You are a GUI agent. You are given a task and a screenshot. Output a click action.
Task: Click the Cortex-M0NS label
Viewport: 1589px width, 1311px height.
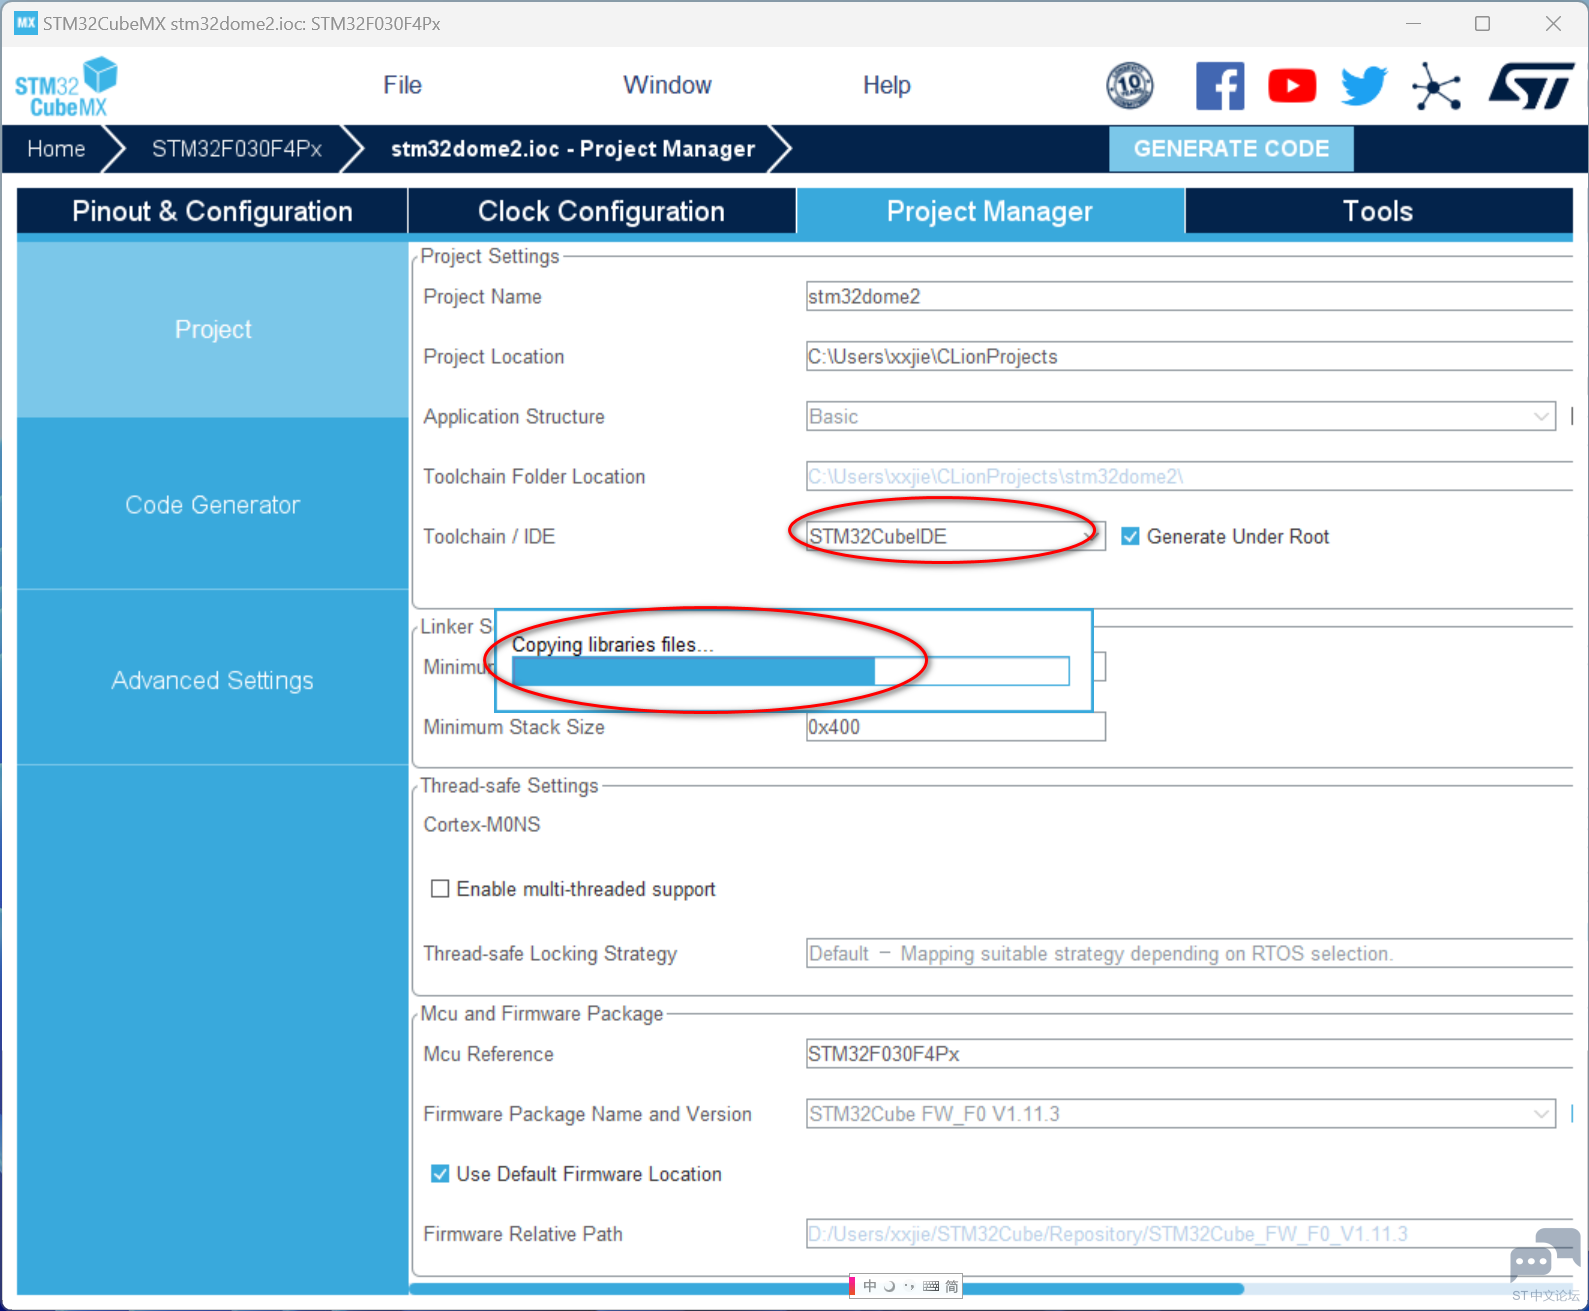click(482, 825)
